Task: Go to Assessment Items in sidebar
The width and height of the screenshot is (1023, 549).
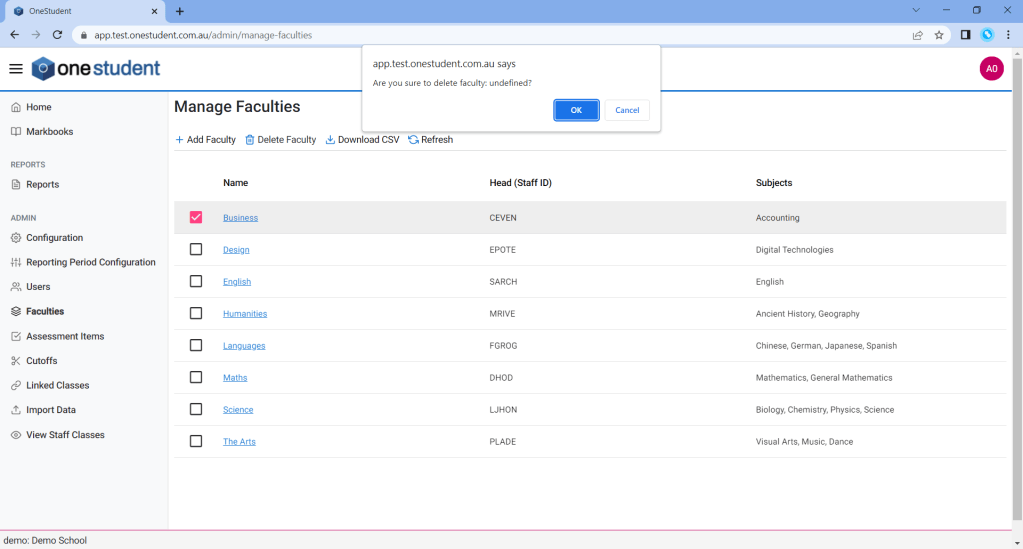Action: point(65,336)
